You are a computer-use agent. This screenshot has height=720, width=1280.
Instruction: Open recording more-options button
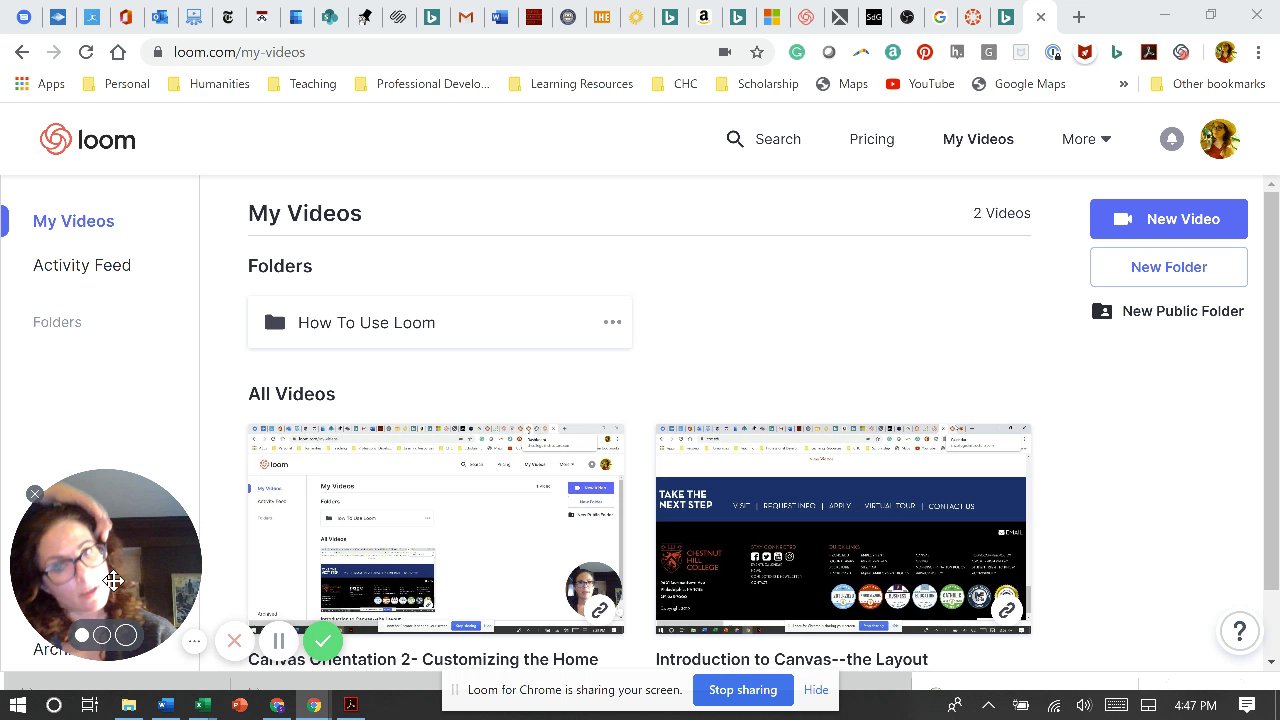point(195,641)
